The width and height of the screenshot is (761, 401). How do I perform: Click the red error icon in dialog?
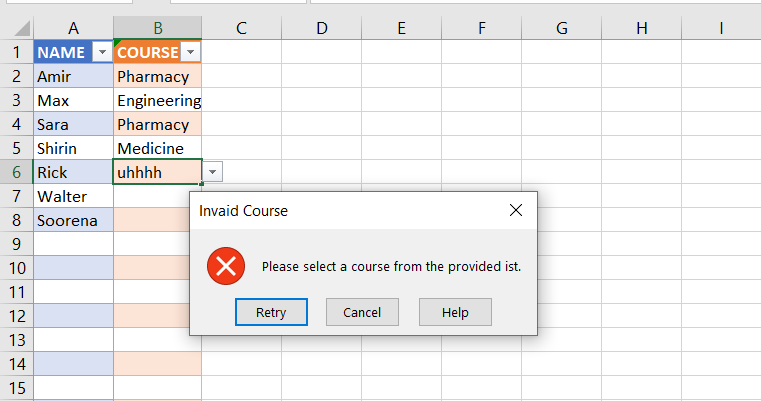[226, 266]
